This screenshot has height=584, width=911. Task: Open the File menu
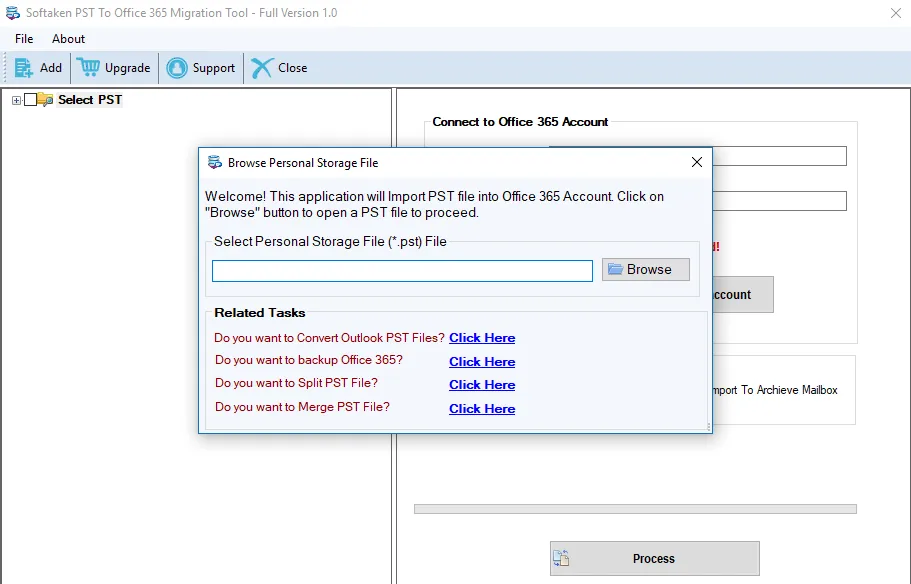coord(24,39)
